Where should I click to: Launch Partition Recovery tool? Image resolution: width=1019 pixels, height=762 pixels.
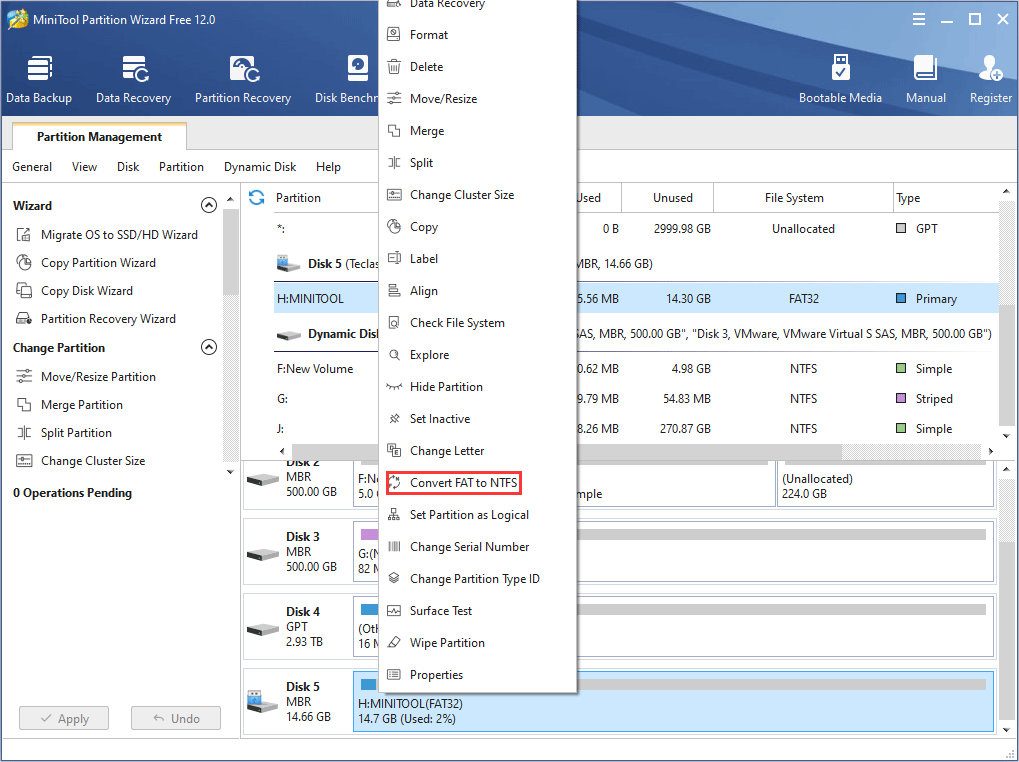tap(242, 79)
